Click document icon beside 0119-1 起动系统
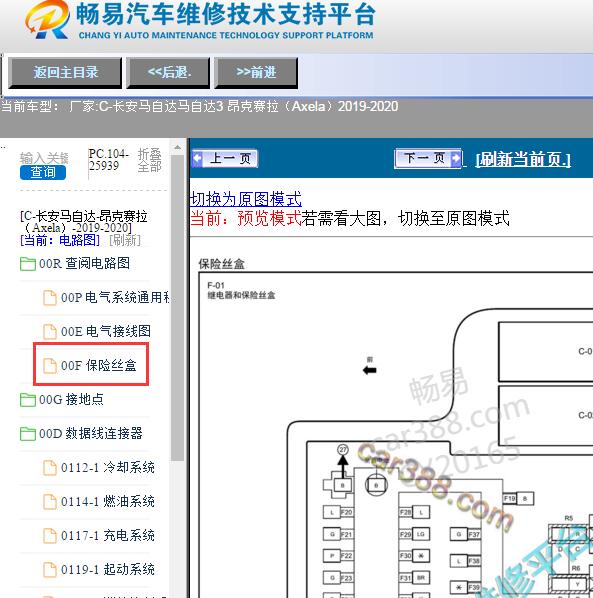 (x=50, y=570)
